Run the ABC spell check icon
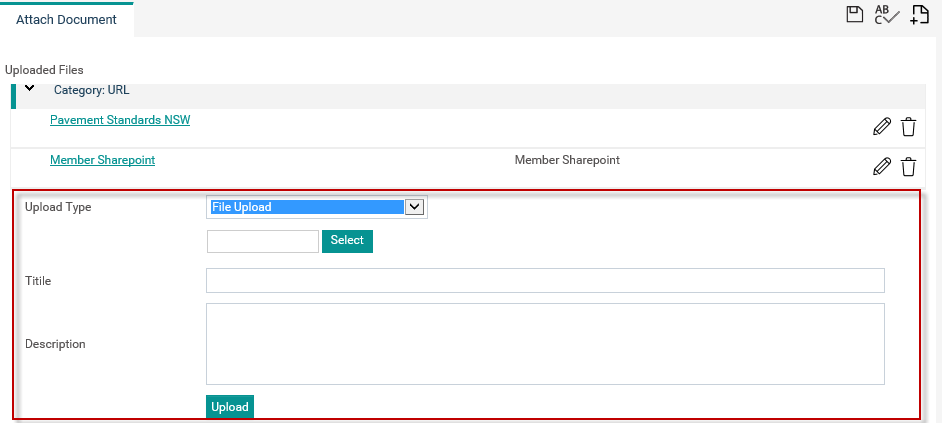 887,15
